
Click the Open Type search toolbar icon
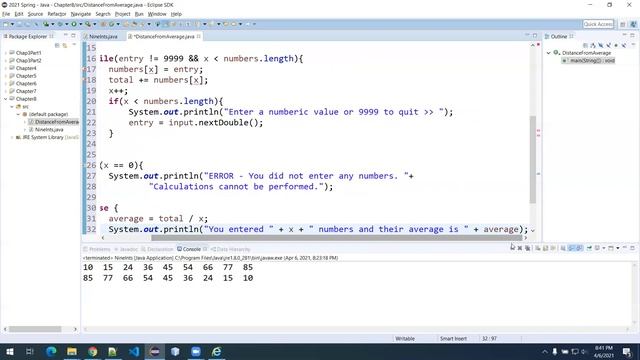126,24
